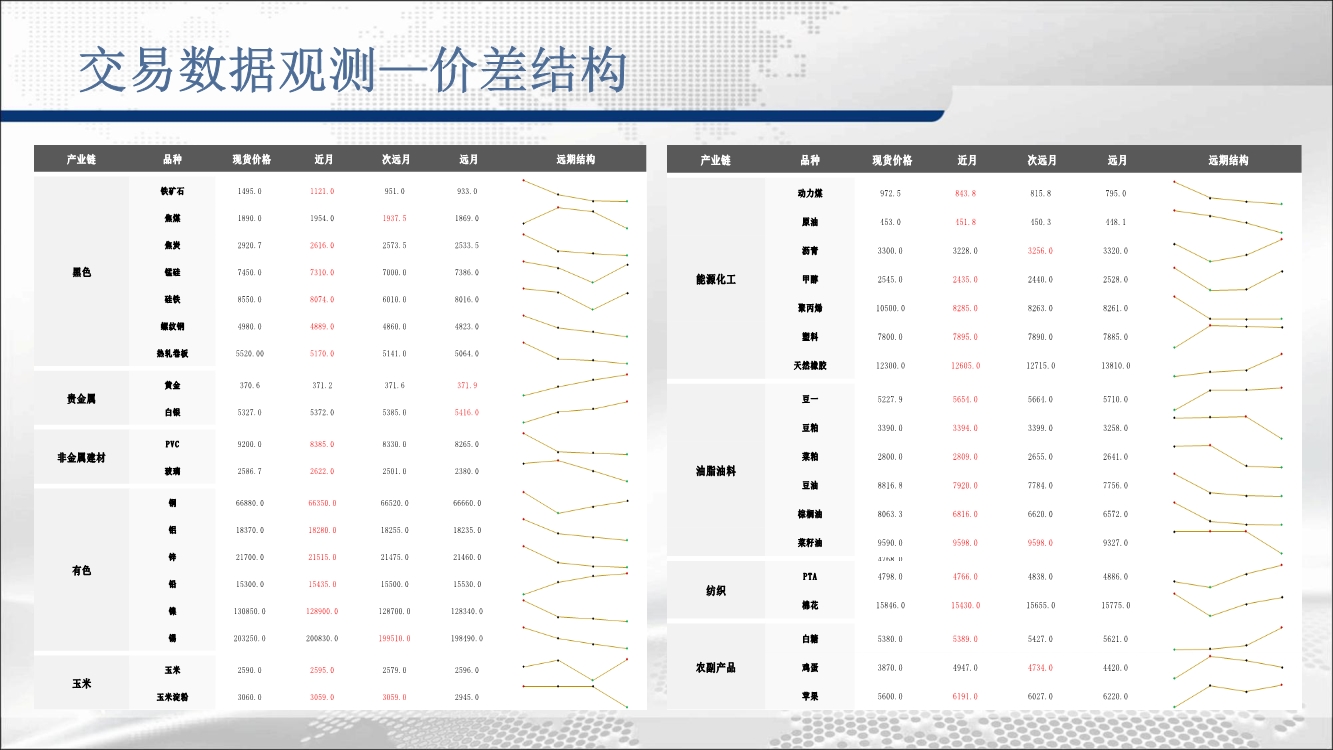The width and height of the screenshot is (1333, 750).
Task: Click the 热轧卷板 variety label
Action: (172, 353)
